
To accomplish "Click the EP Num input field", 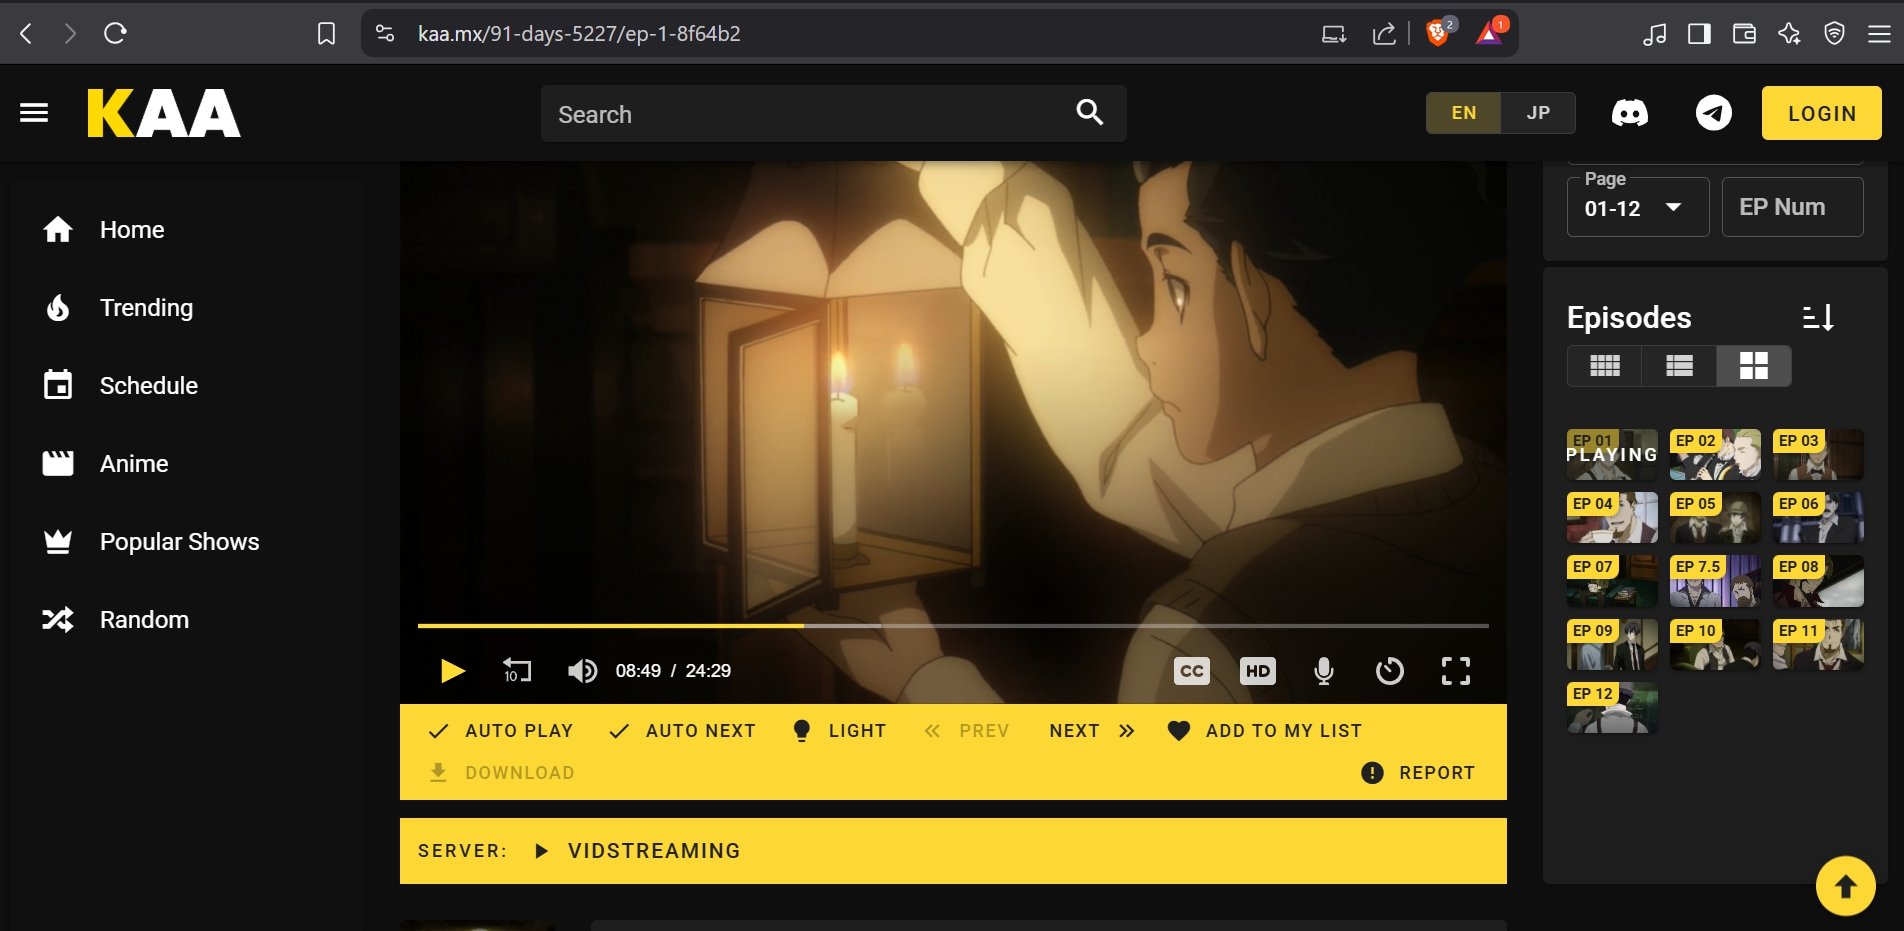I will coord(1793,207).
